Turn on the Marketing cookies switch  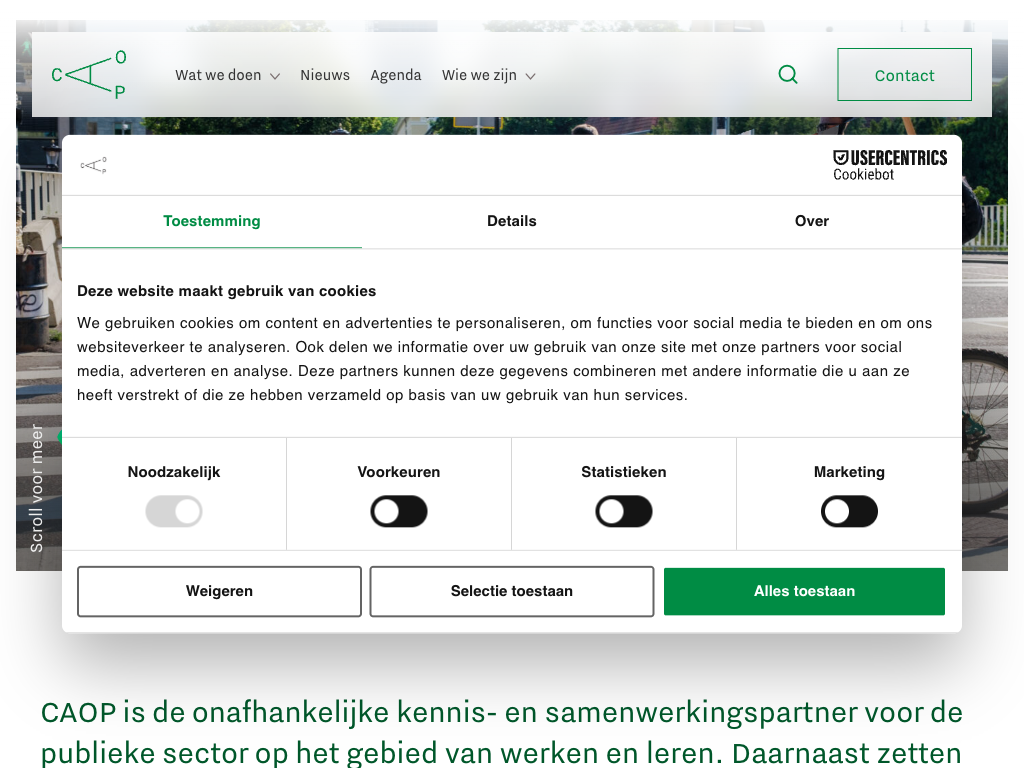tap(849, 511)
